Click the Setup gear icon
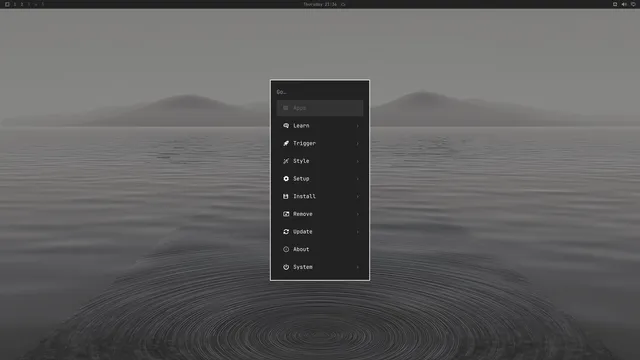Screen dimensions: 640x360 (286, 179)
